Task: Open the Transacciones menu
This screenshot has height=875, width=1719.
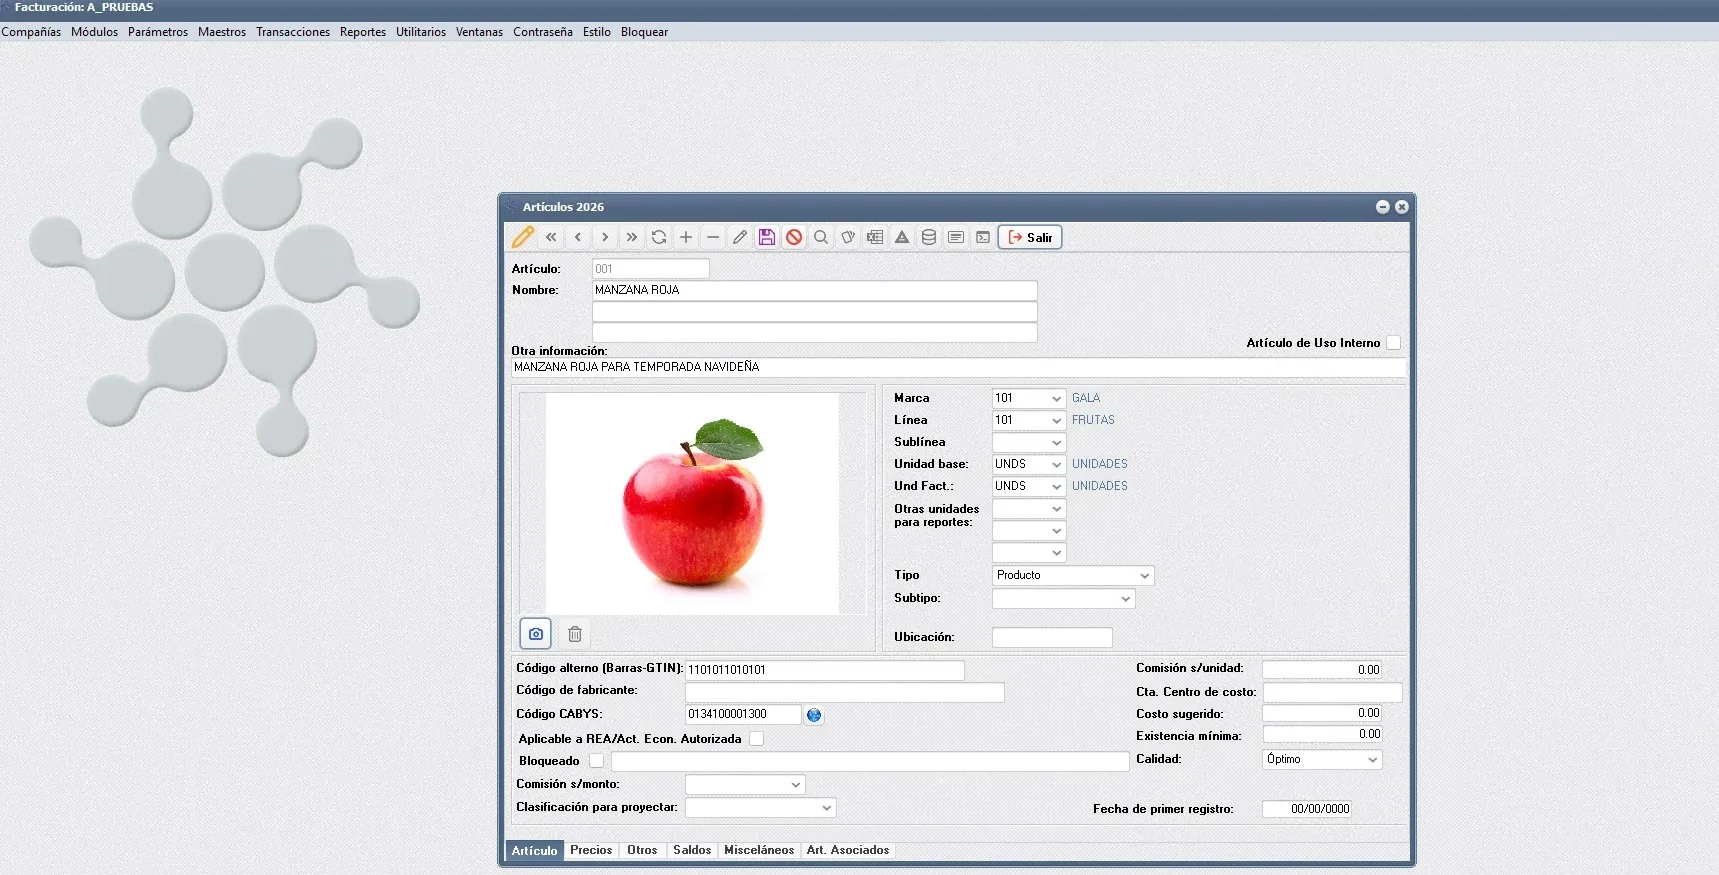Action: point(293,32)
